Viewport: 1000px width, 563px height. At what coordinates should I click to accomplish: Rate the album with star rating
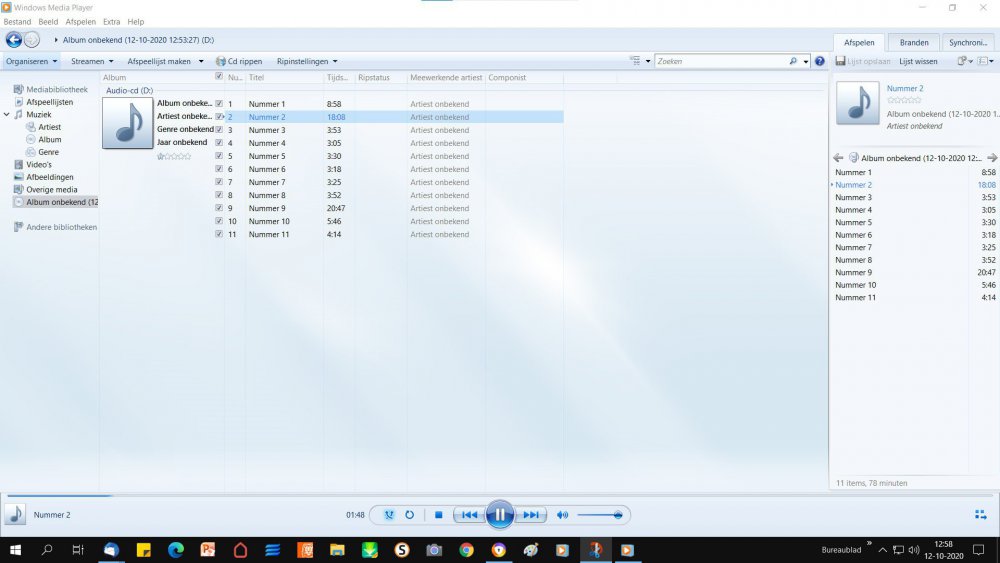click(x=173, y=156)
